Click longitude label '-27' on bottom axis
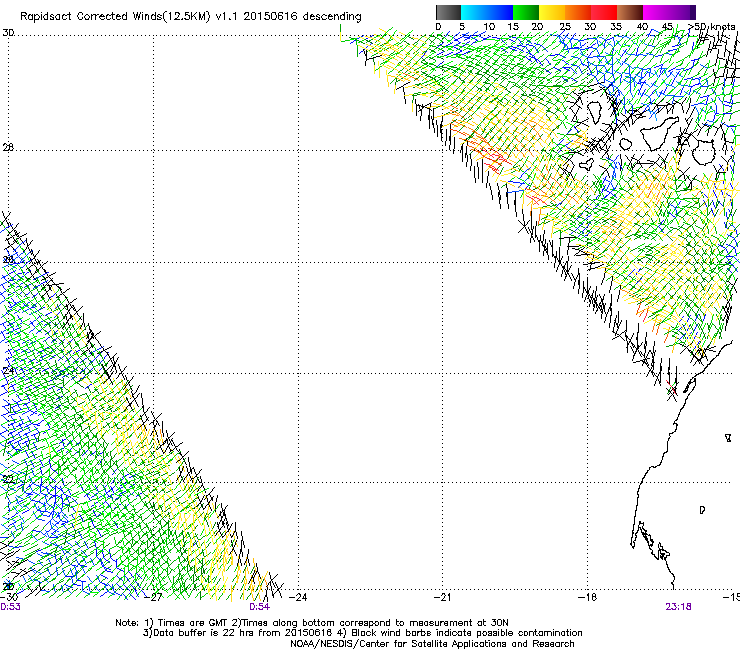The height and width of the screenshot is (650, 740). (154, 597)
